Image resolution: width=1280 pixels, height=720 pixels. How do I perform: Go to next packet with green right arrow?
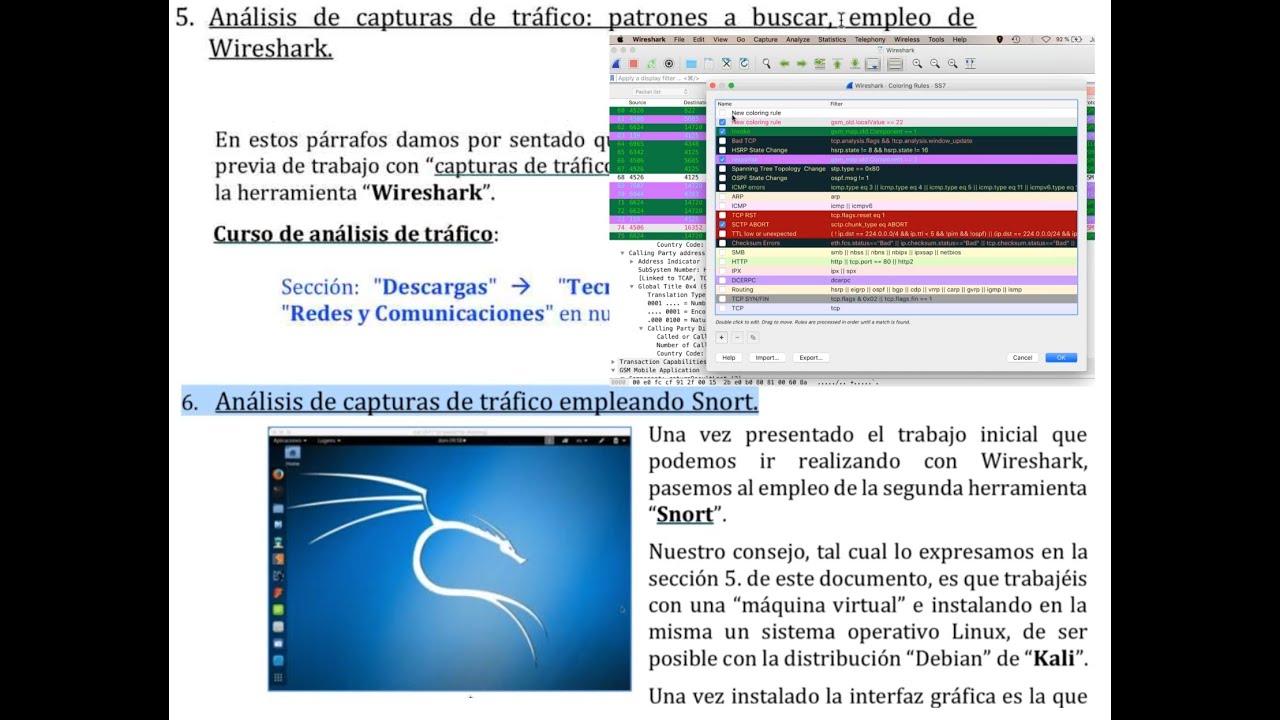coord(801,64)
